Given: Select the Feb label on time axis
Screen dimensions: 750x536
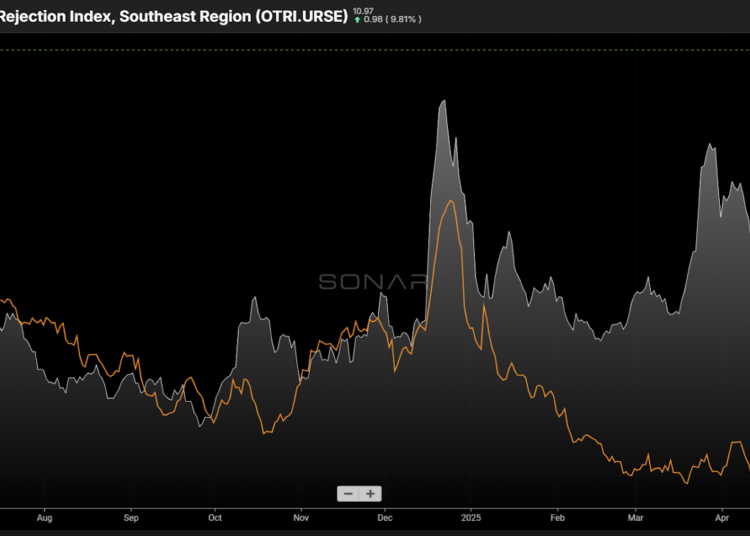Looking at the screenshot, I should [557, 519].
